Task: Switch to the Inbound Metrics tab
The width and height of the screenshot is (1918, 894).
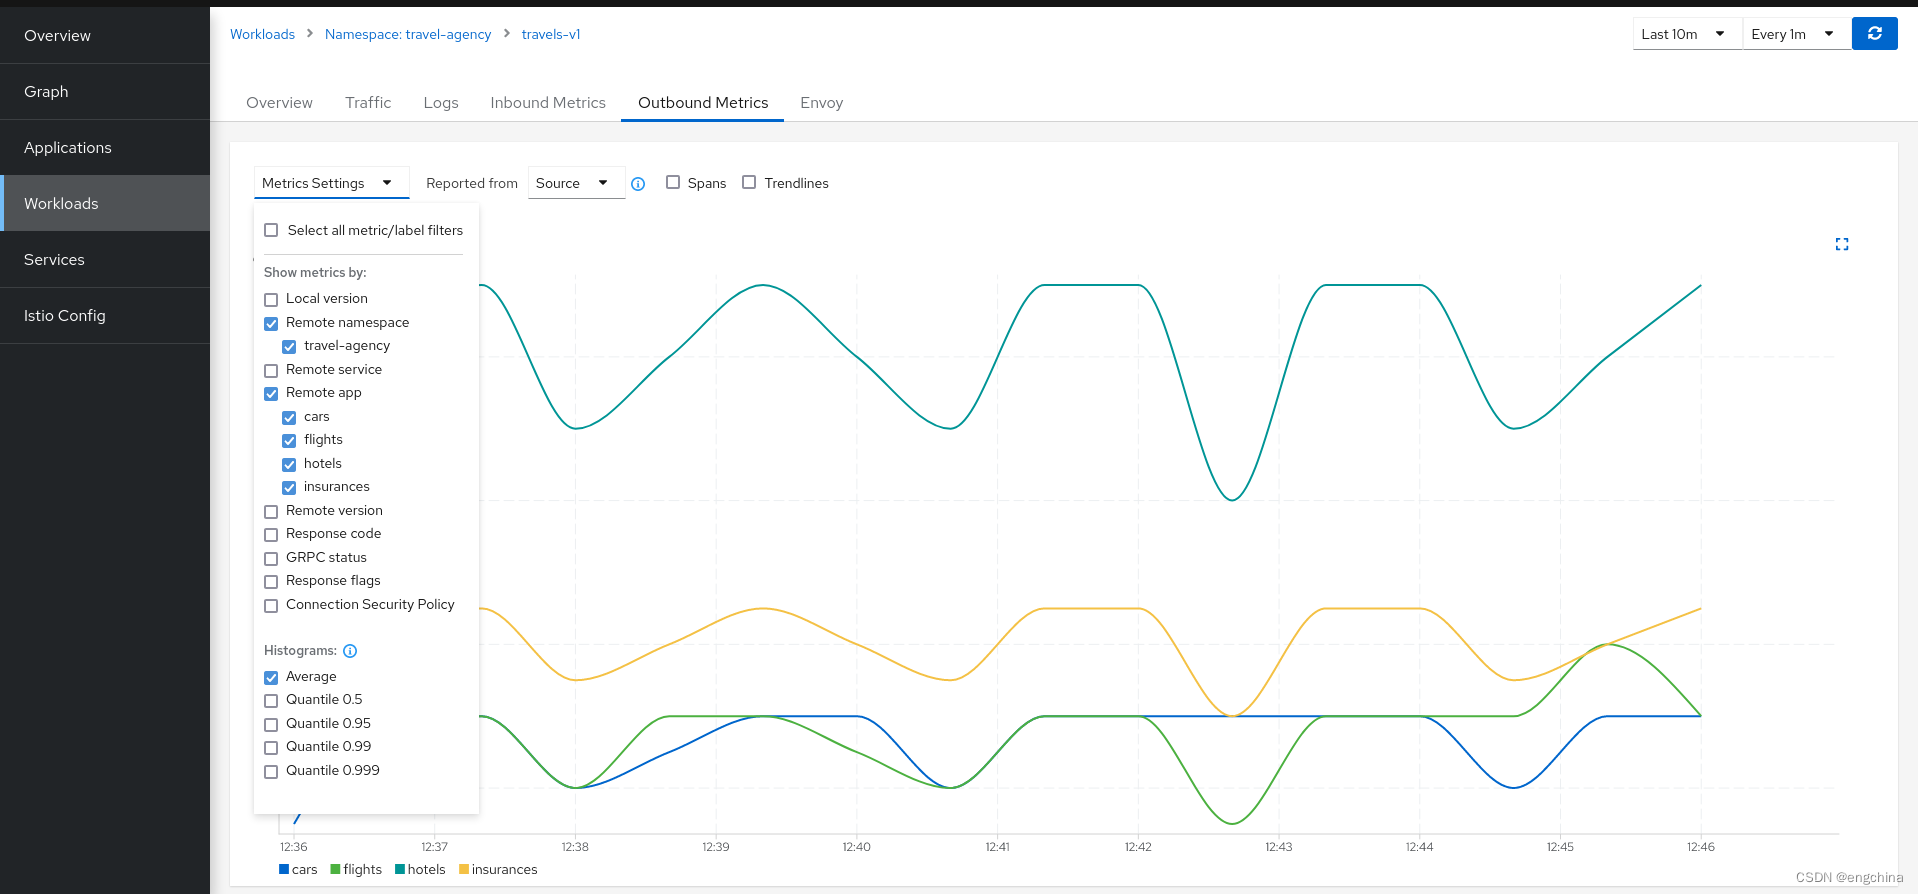Action: [x=548, y=102]
